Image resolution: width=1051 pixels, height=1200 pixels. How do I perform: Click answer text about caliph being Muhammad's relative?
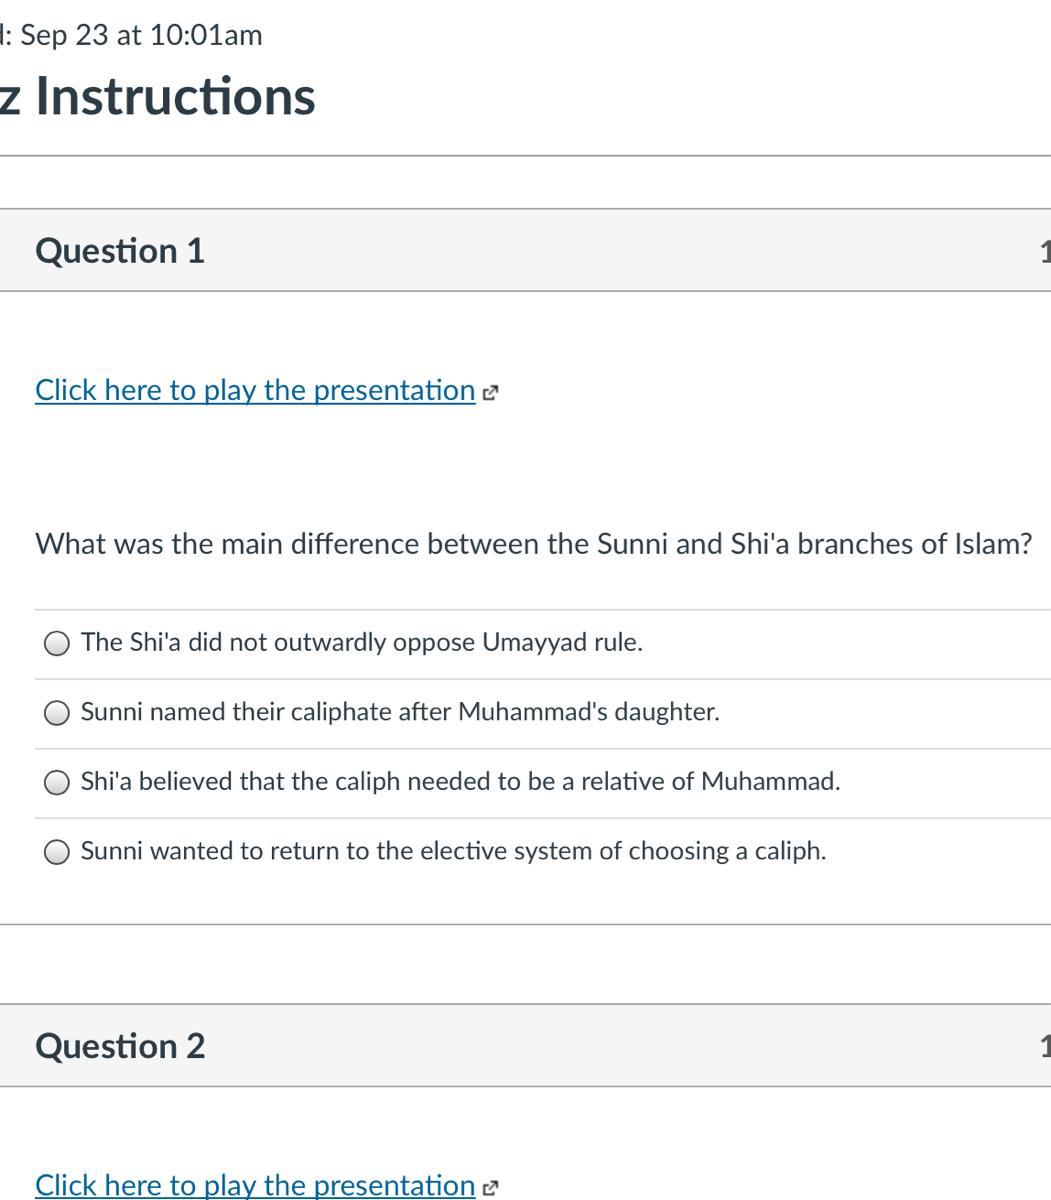pos(460,781)
